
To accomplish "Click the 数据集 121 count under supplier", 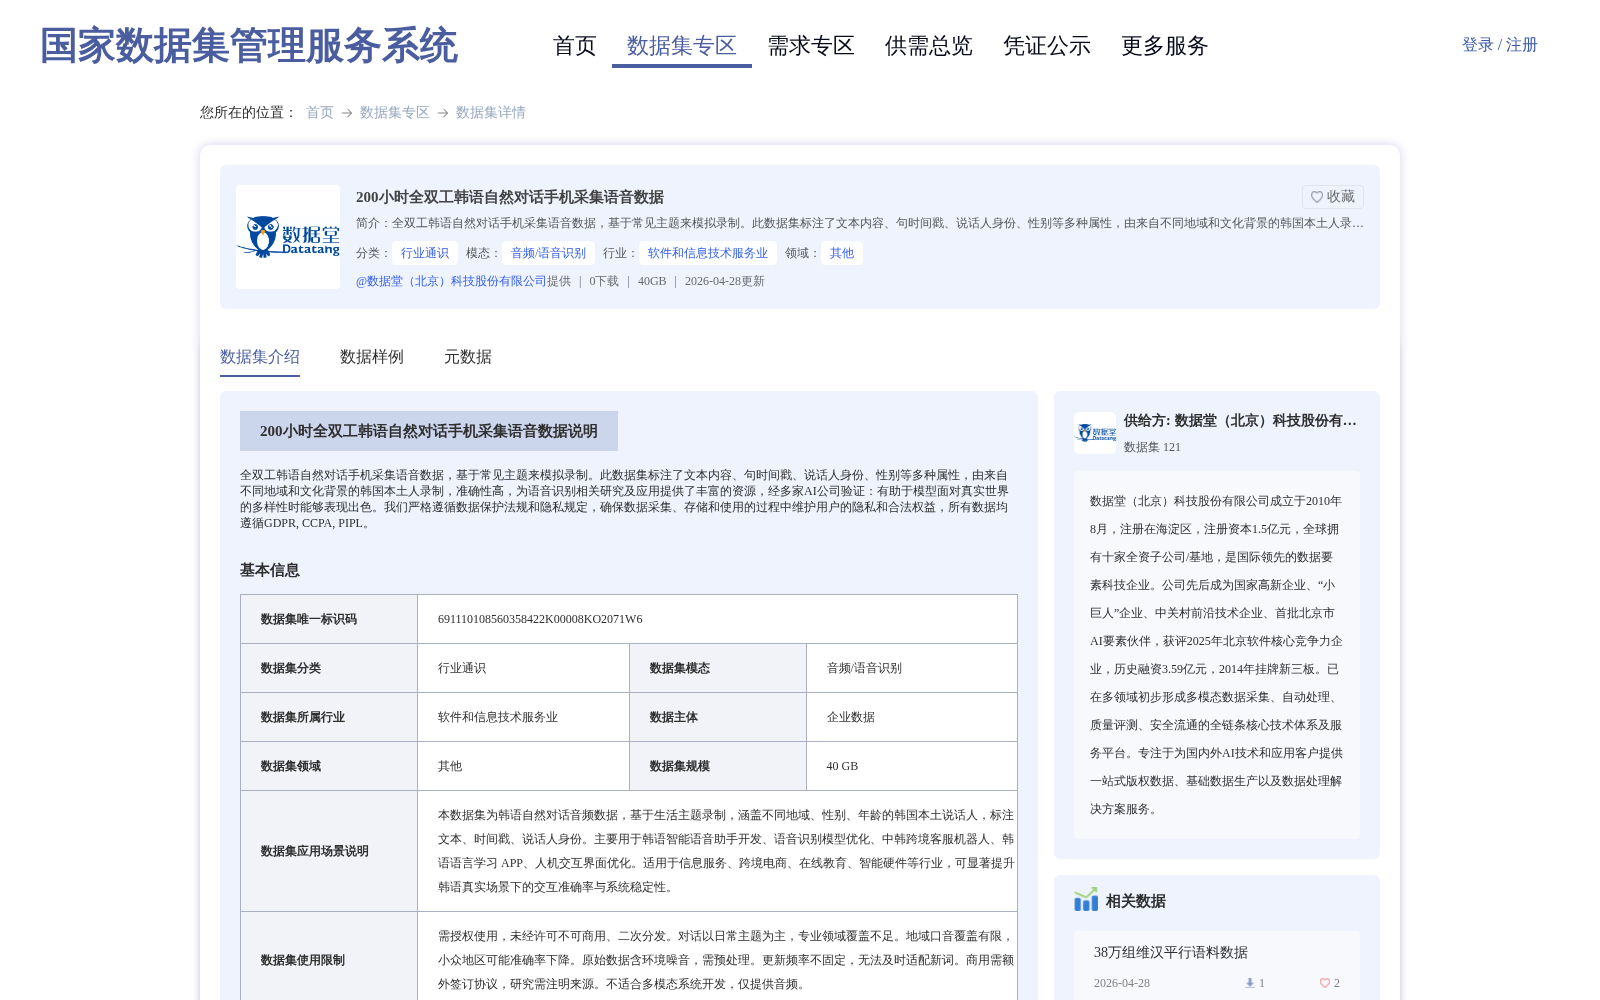I will click(x=1152, y=447).
